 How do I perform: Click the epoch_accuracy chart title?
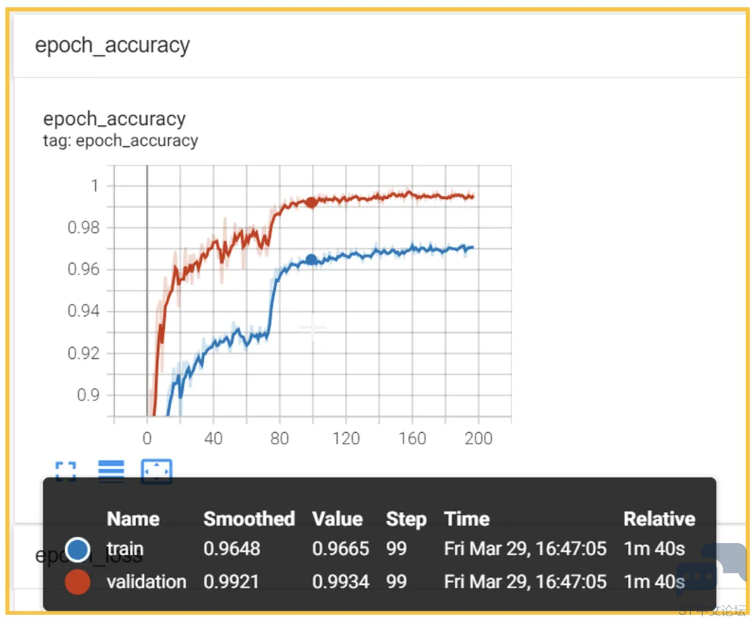tap(115, 118)
